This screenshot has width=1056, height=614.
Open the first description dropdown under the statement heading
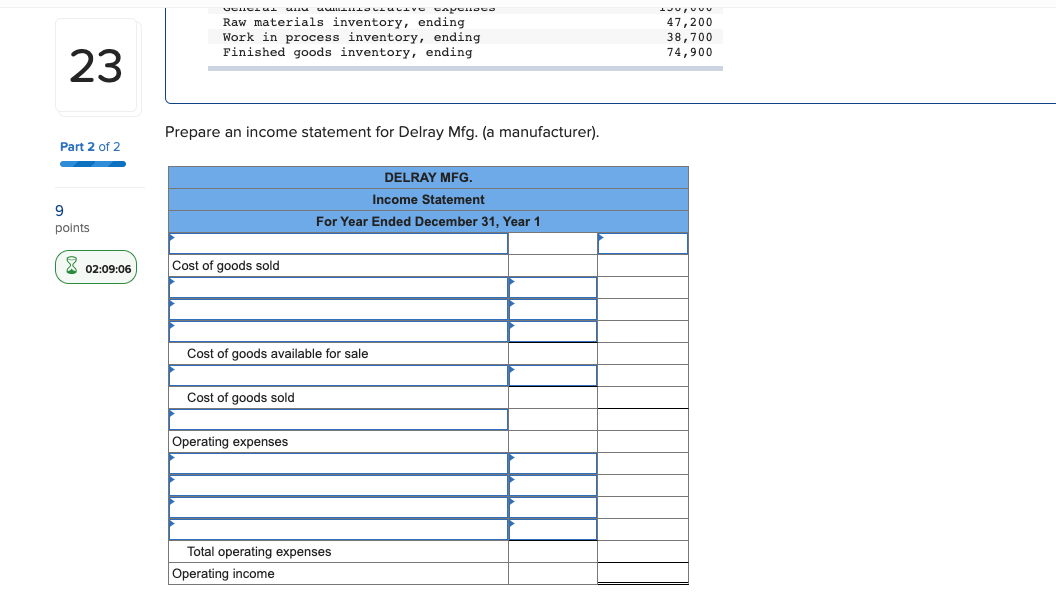tap(338, 242)
